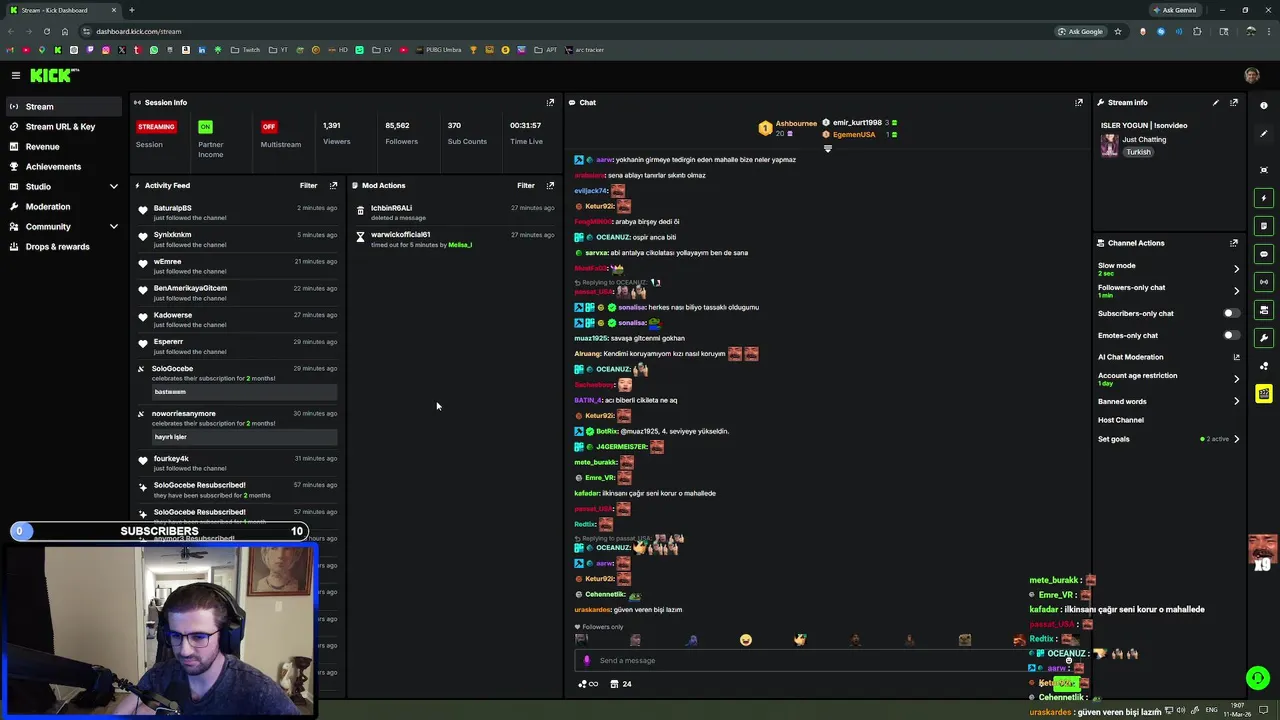The height and width of the screenshot is (720, 1280).
Task: Open the Stream sidebar item
Action: (x=62, y=106)
